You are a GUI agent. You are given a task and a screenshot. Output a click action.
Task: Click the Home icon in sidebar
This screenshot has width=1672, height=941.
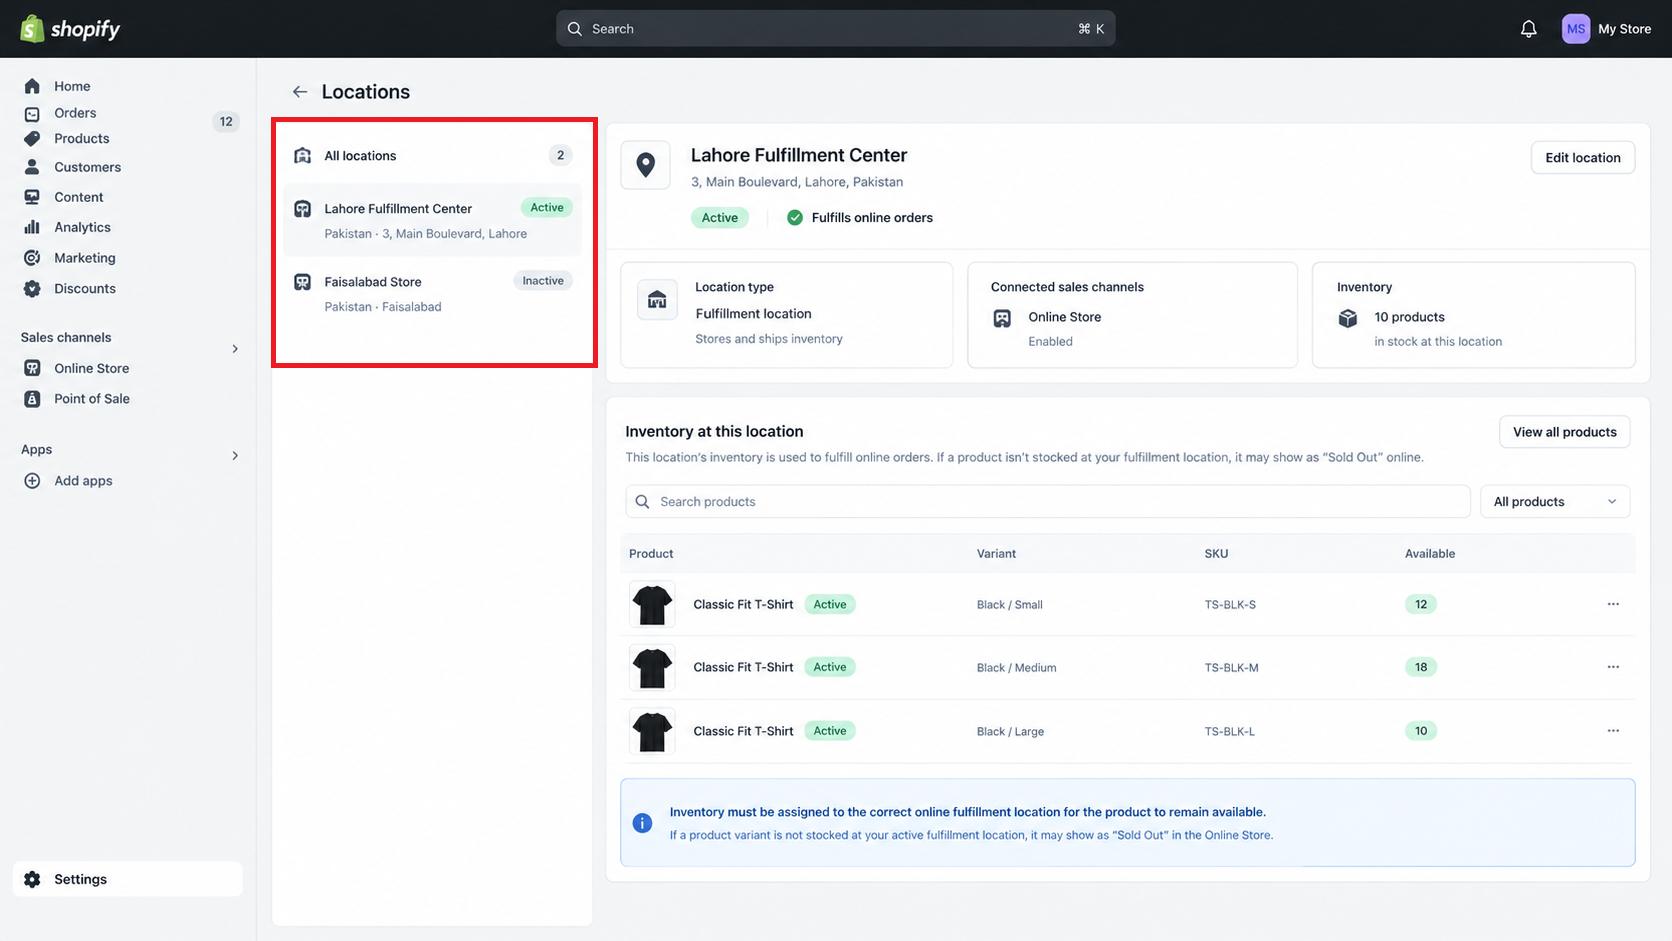[x=32, y=86]
